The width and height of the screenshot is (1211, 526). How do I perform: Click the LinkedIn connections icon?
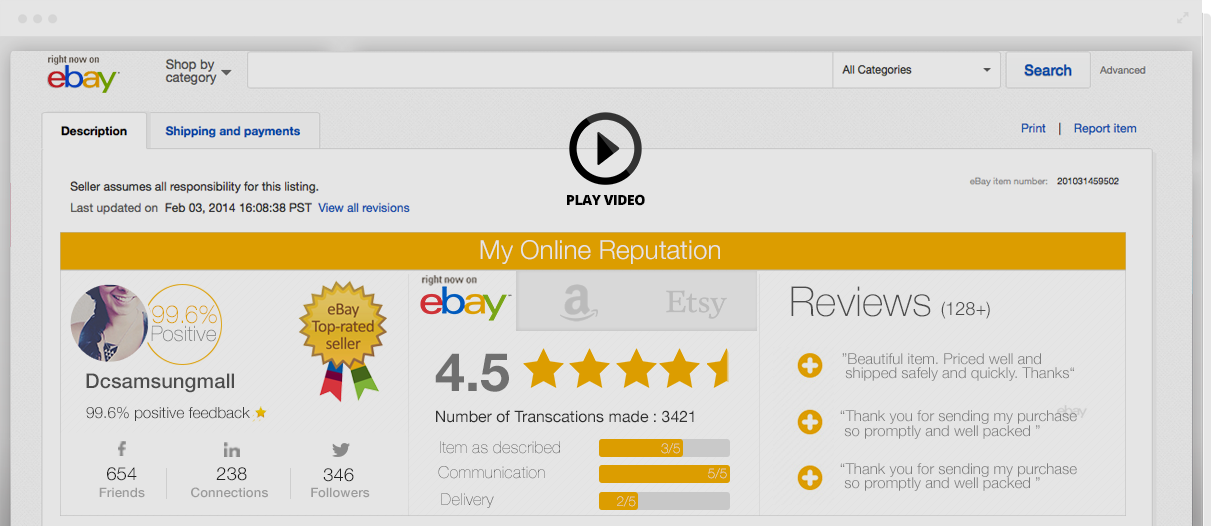coord(231,450)
